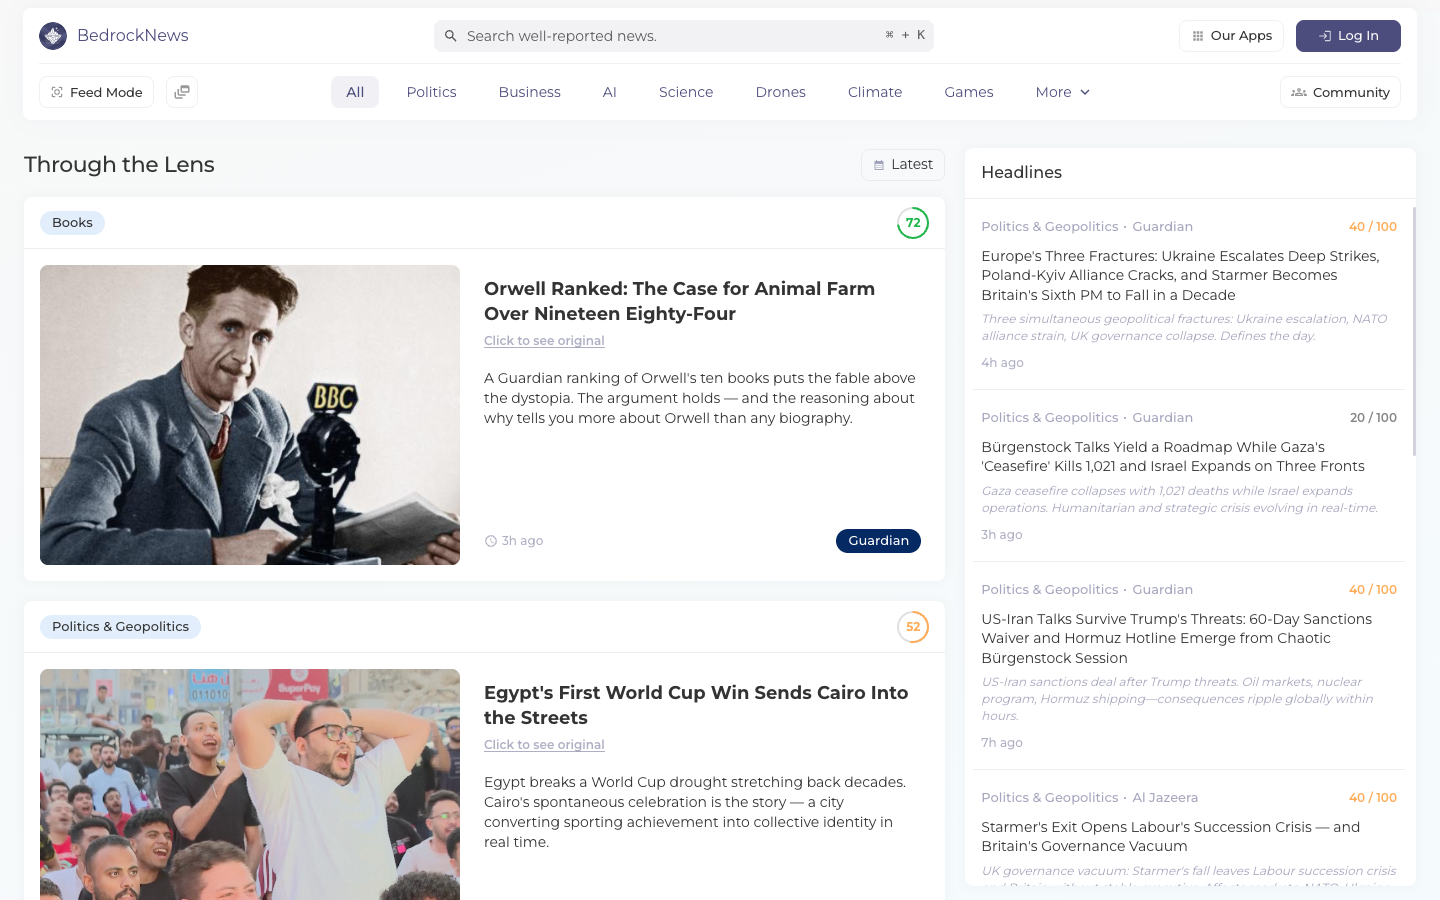Open the US-Iran Talks headline
Image resolution: width=1440 pixels, height=900 pixels.
1176,639
